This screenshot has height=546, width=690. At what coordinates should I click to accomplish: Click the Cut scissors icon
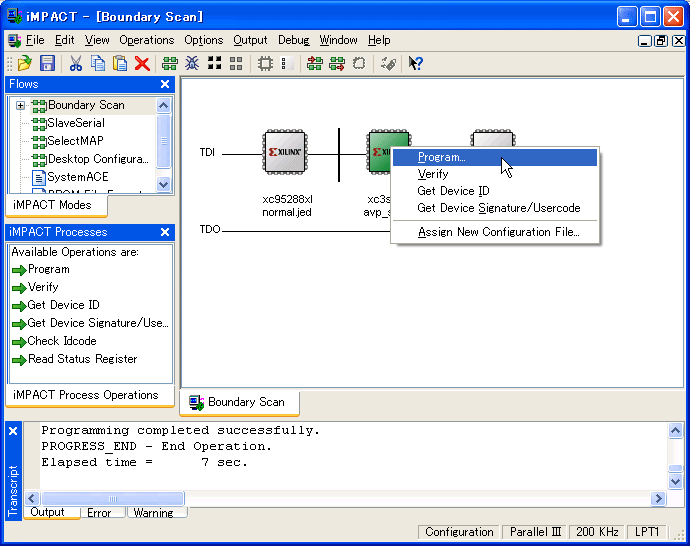click(x=76, y=63)
